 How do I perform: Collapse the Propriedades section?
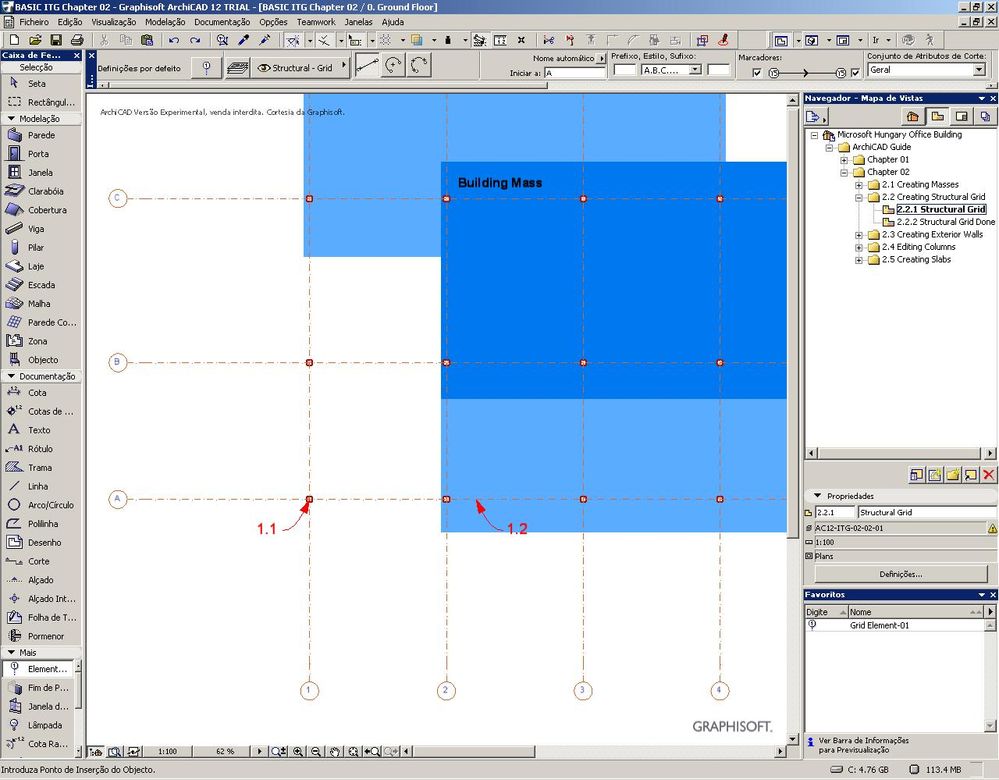[817, 496]
